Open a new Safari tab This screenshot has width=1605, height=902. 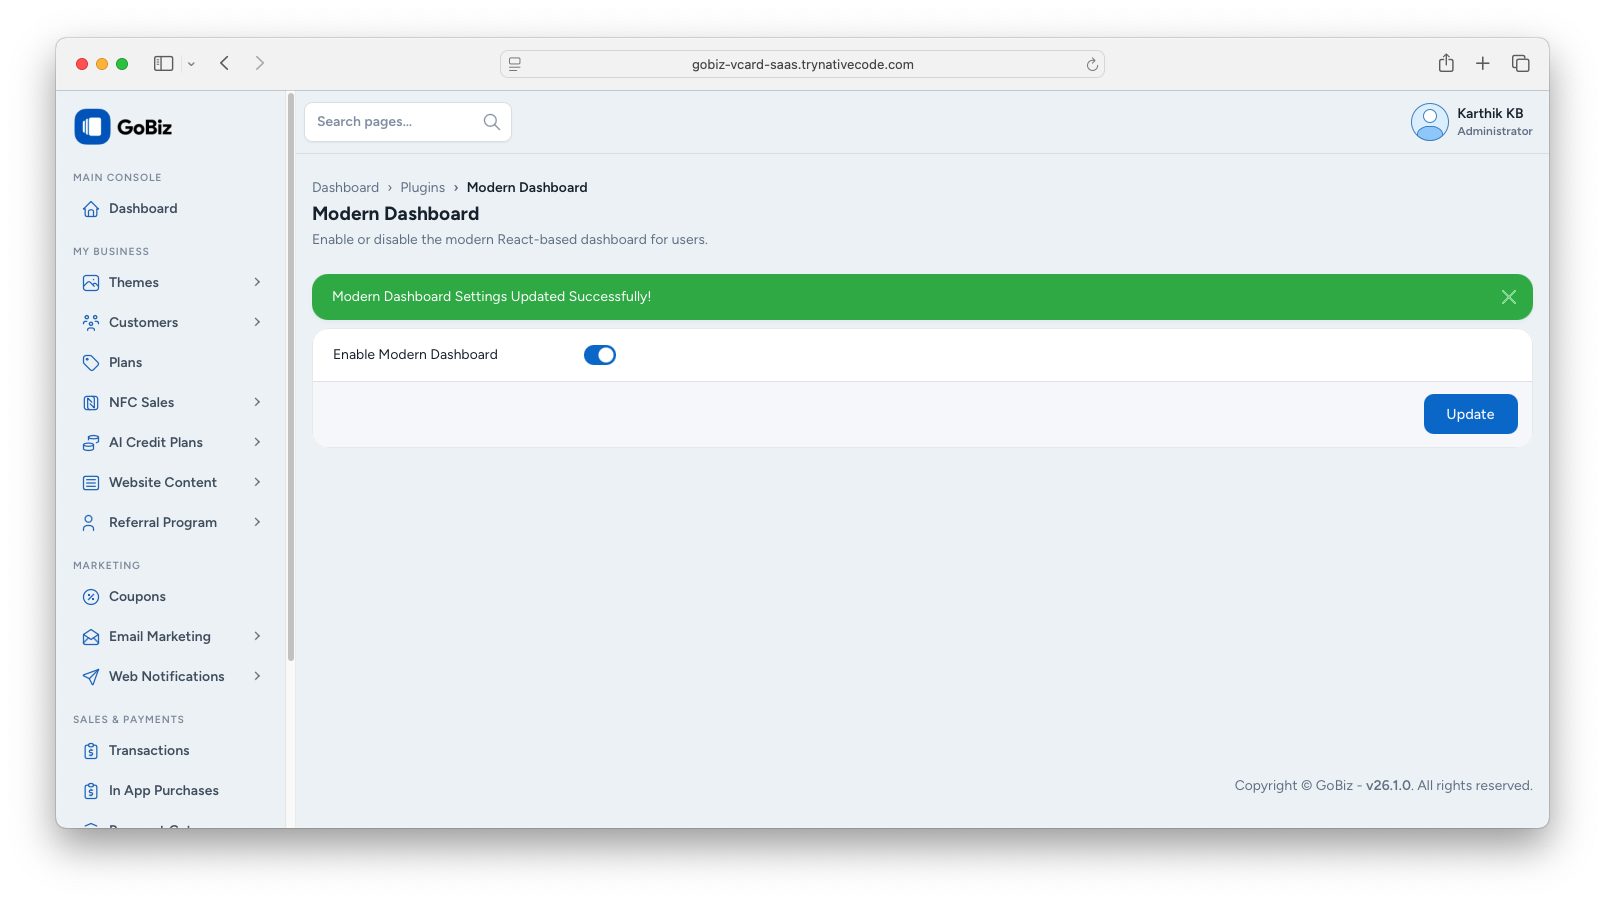pyautogui.click(x=1483, y=63)
